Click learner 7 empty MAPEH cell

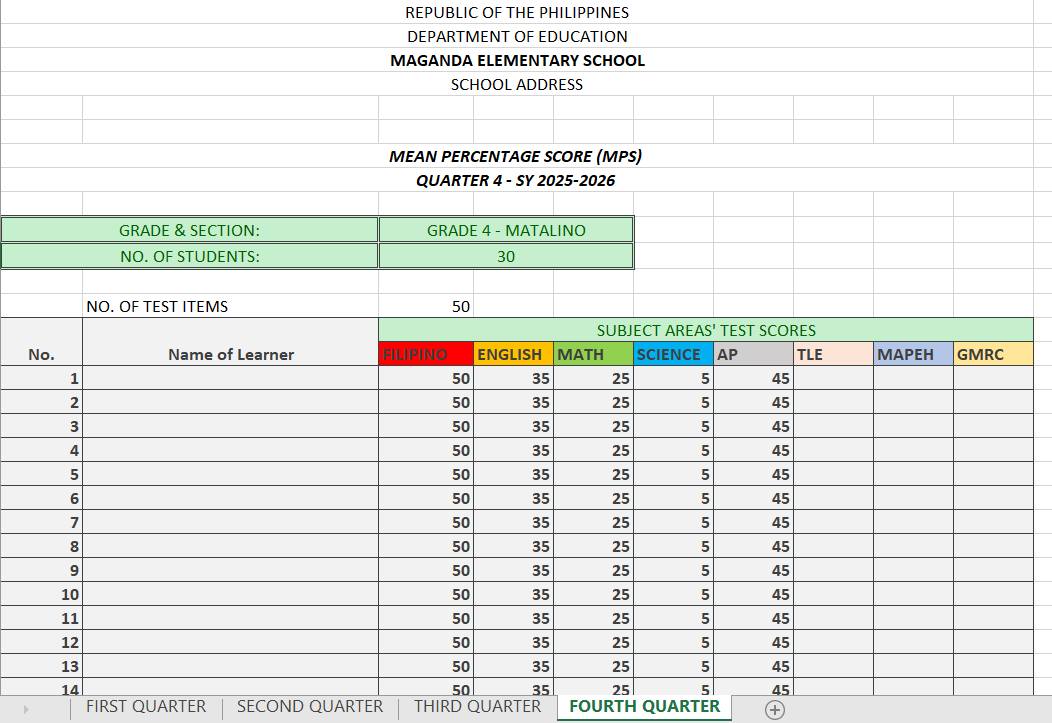tap(913, 522)
